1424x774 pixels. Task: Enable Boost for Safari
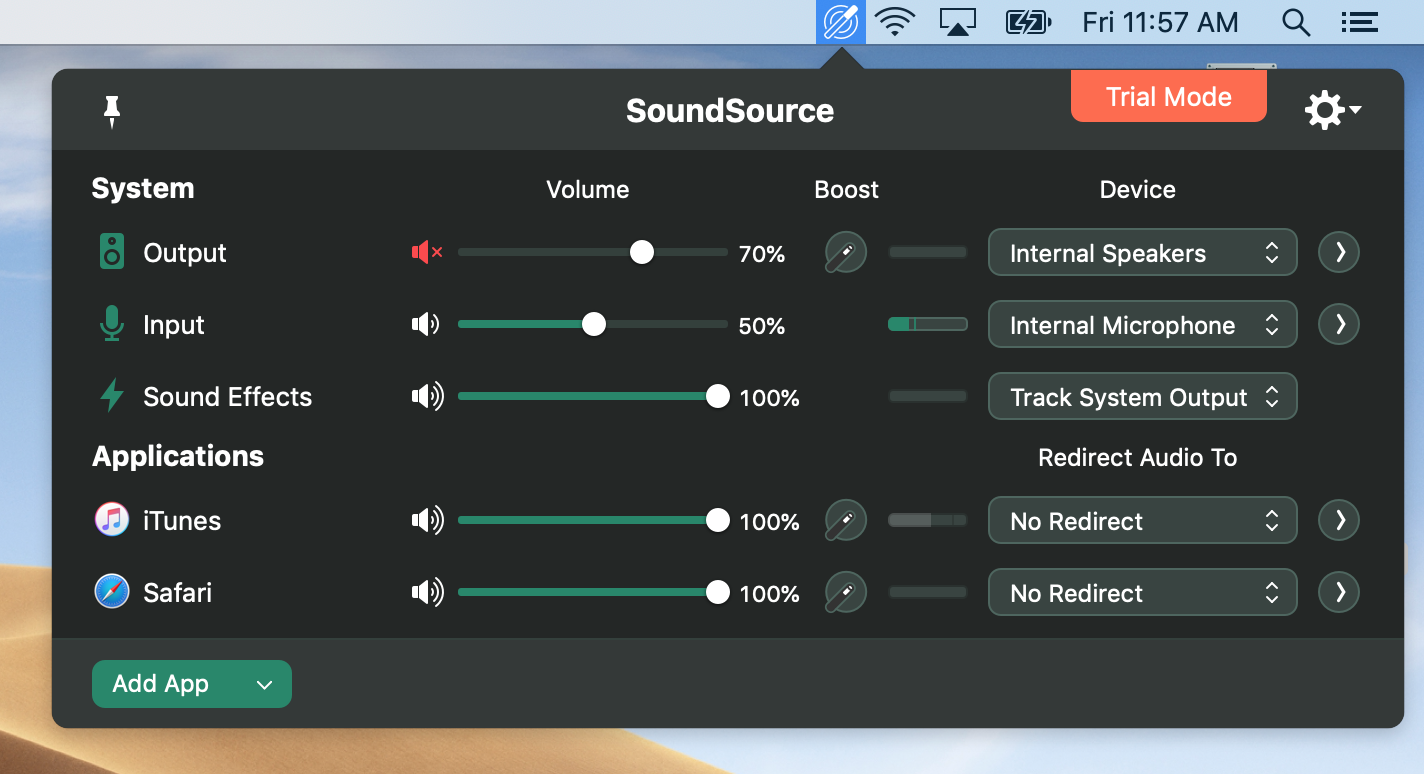pyautogui.click(x=845, y=593)
